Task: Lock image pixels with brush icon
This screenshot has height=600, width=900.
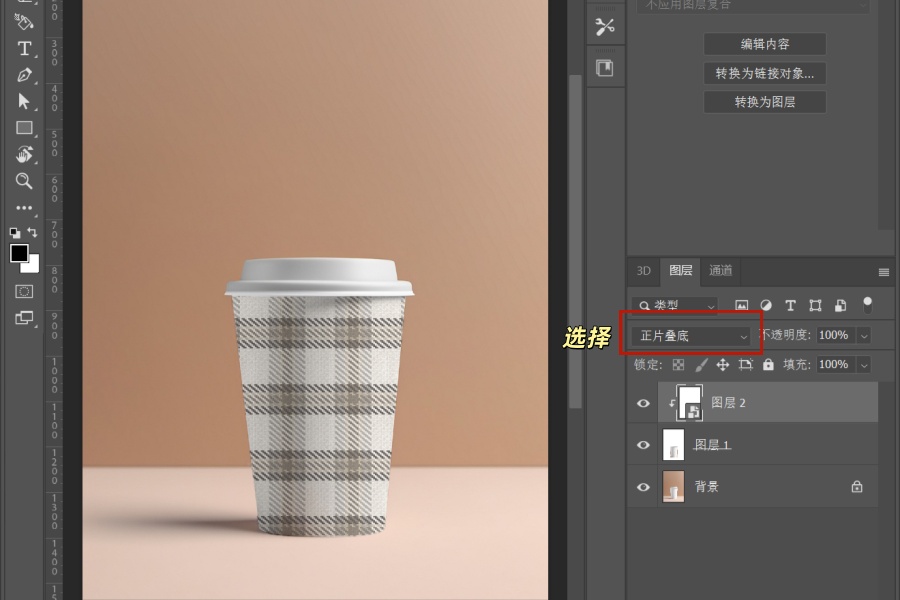Action: click(x=701, y=365)
